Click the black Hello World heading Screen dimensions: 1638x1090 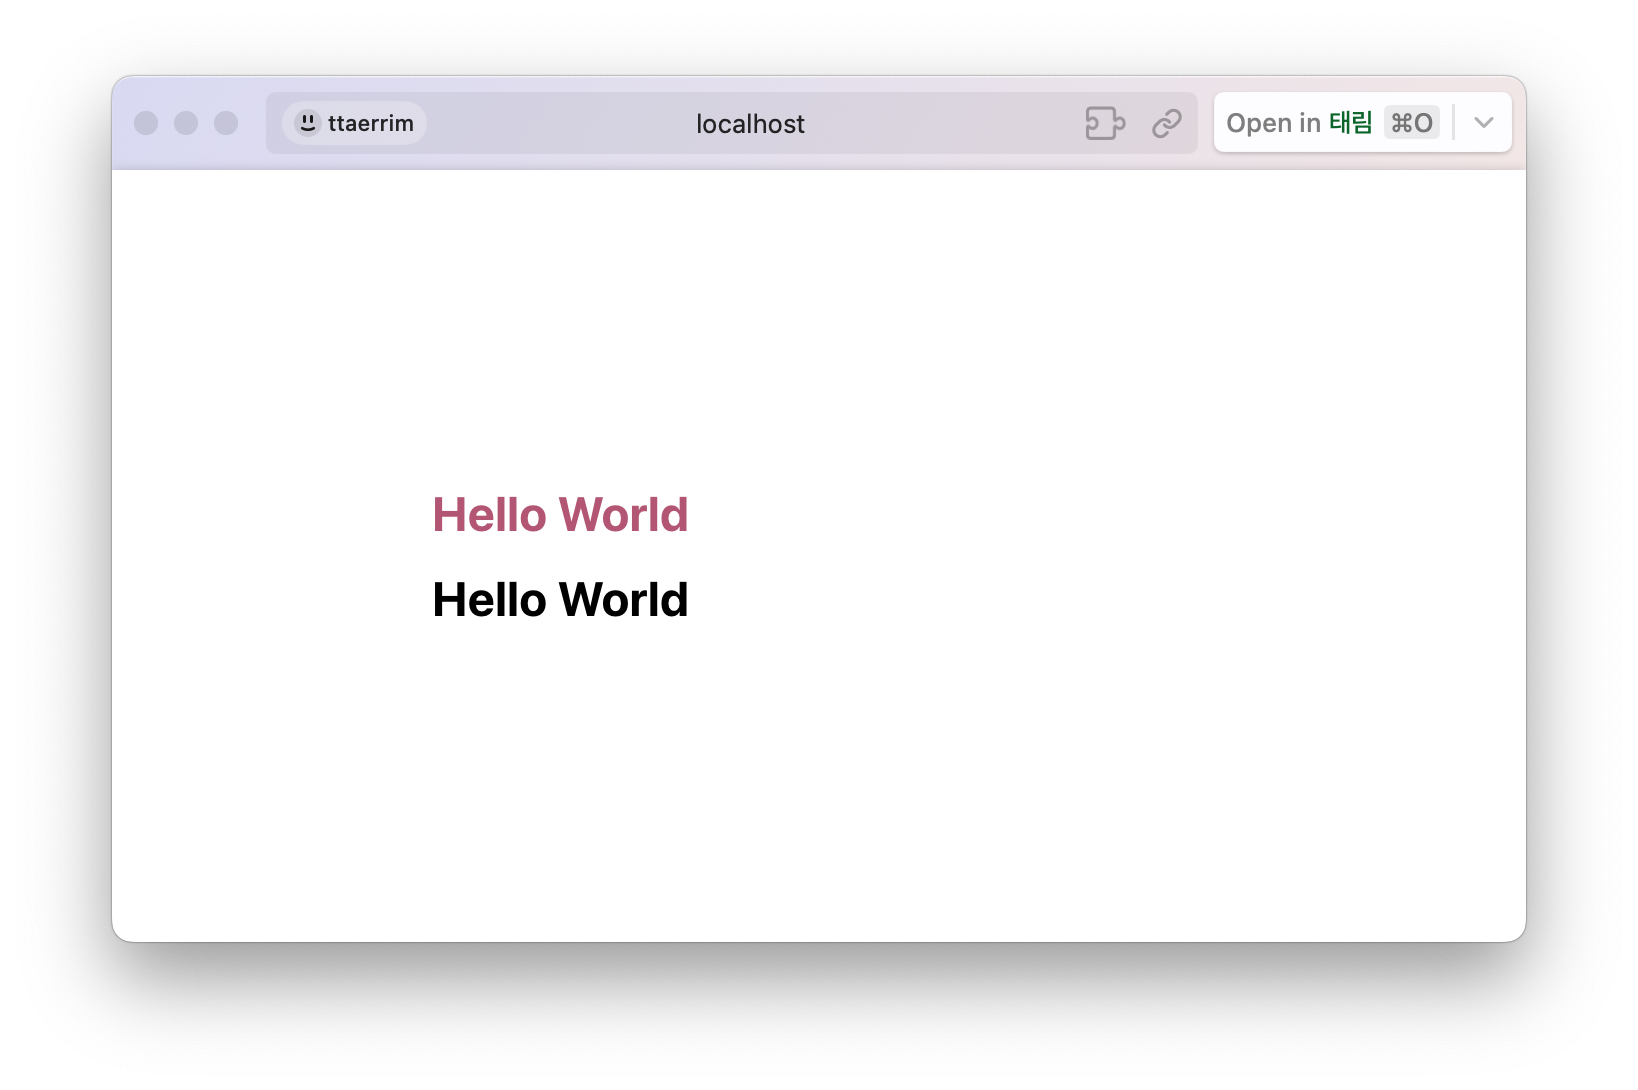click(x=560, y=600)
